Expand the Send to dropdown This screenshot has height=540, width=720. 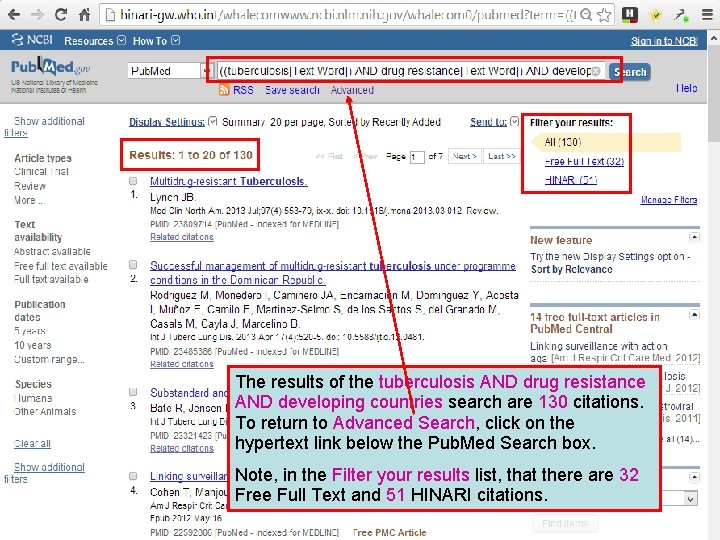(x=494, y=122)
